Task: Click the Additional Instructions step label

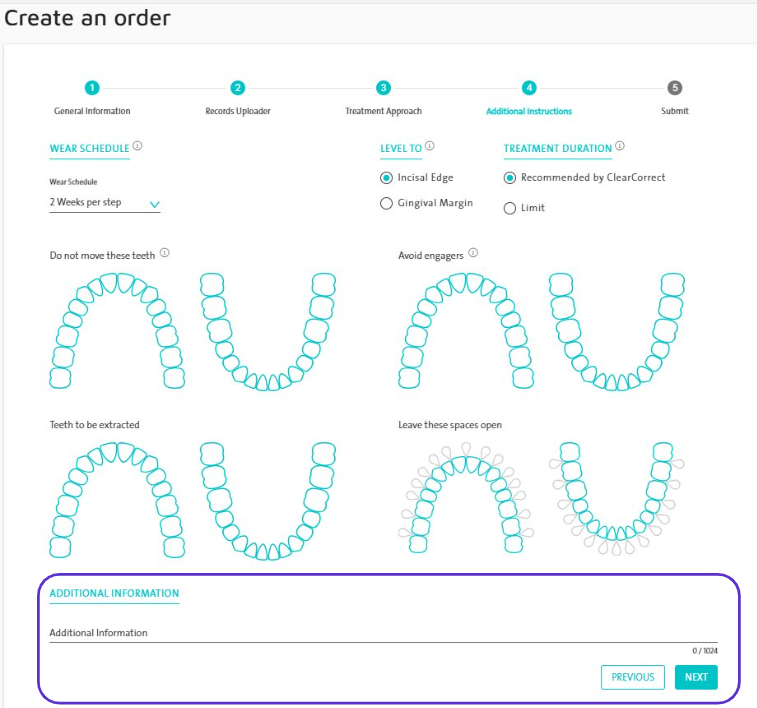Action: [529, 111]
